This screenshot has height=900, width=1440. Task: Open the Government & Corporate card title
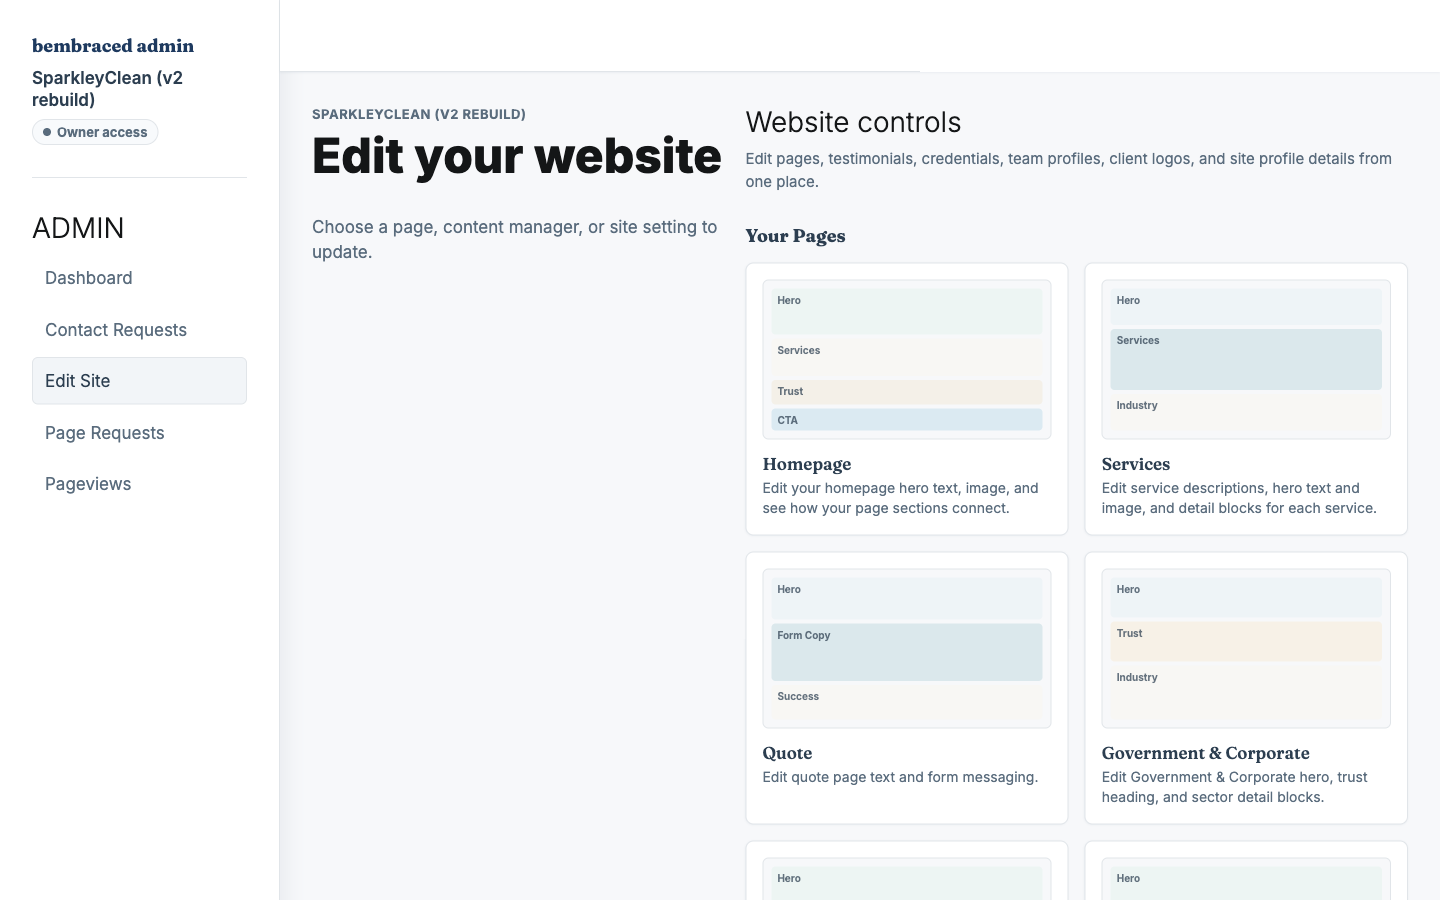(x=1205, y=753)
